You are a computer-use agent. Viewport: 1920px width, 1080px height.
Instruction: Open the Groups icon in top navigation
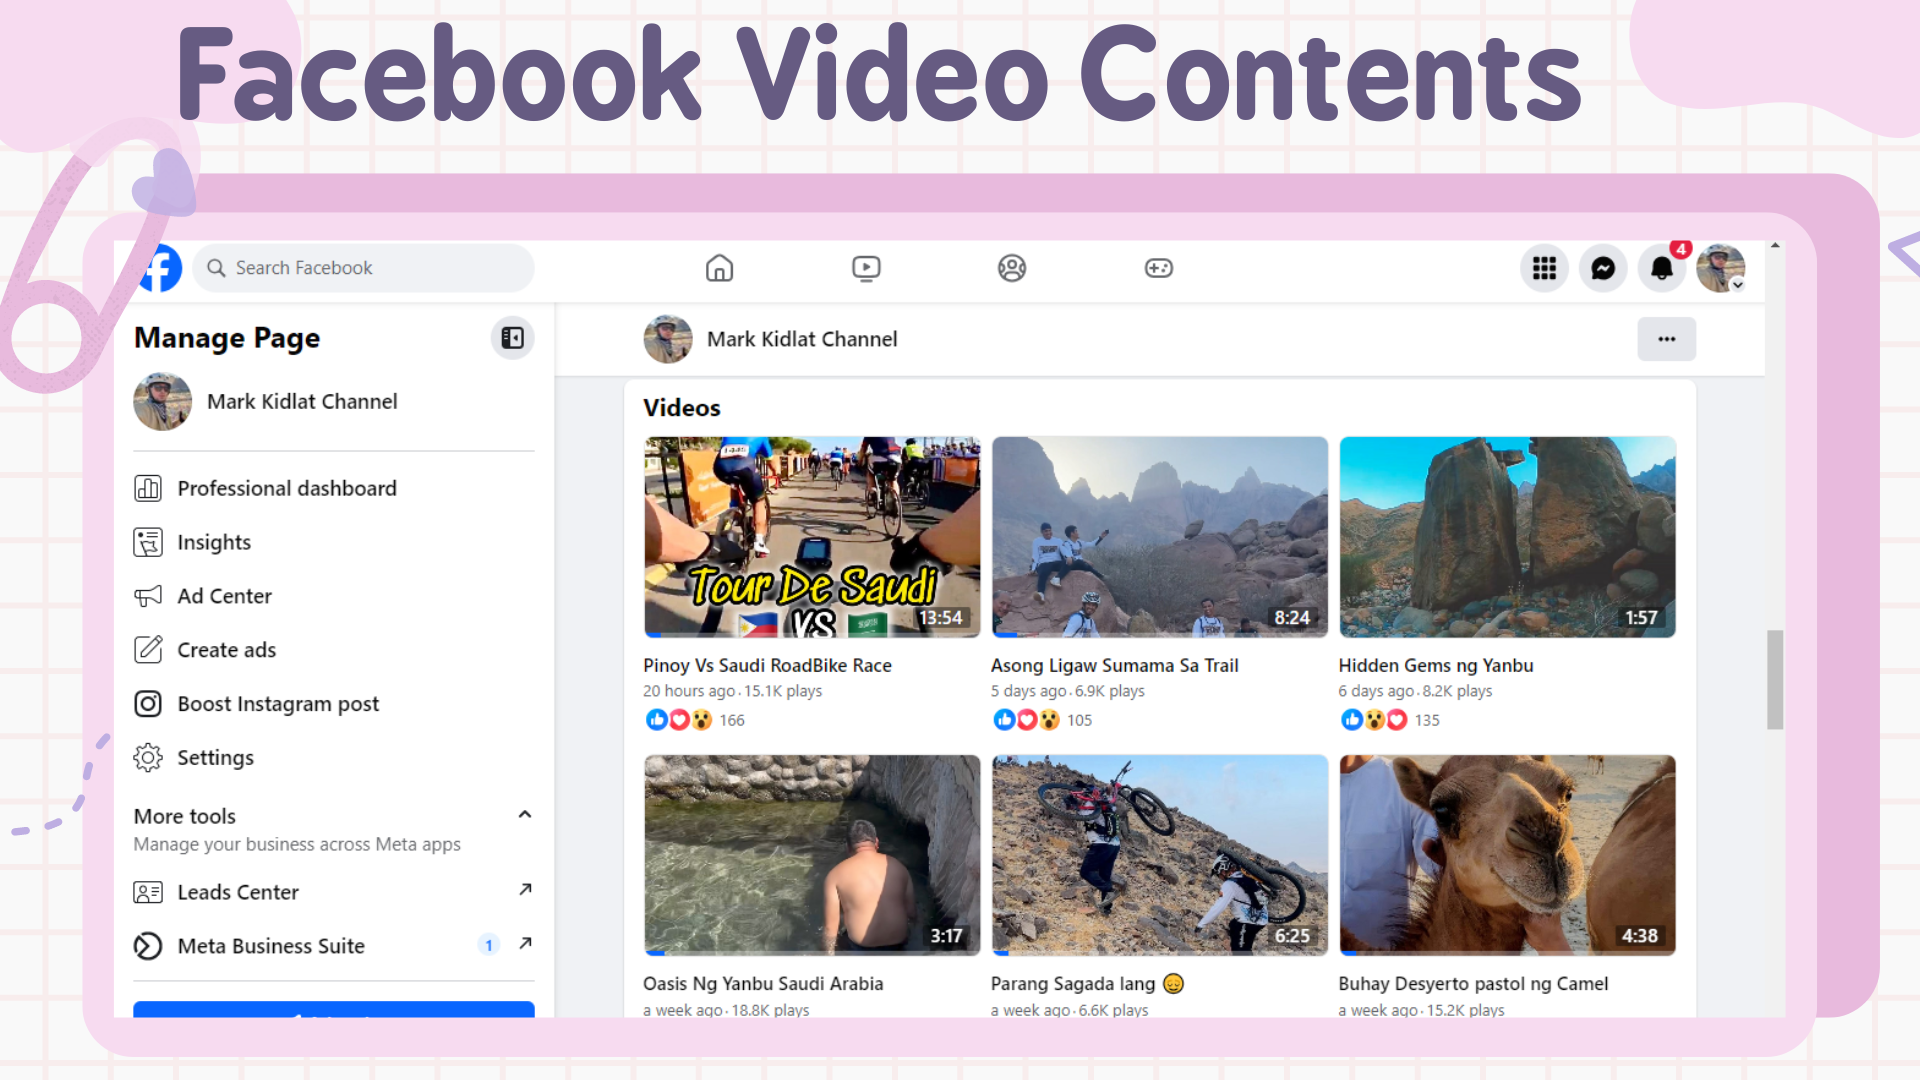coord(1012,268)
